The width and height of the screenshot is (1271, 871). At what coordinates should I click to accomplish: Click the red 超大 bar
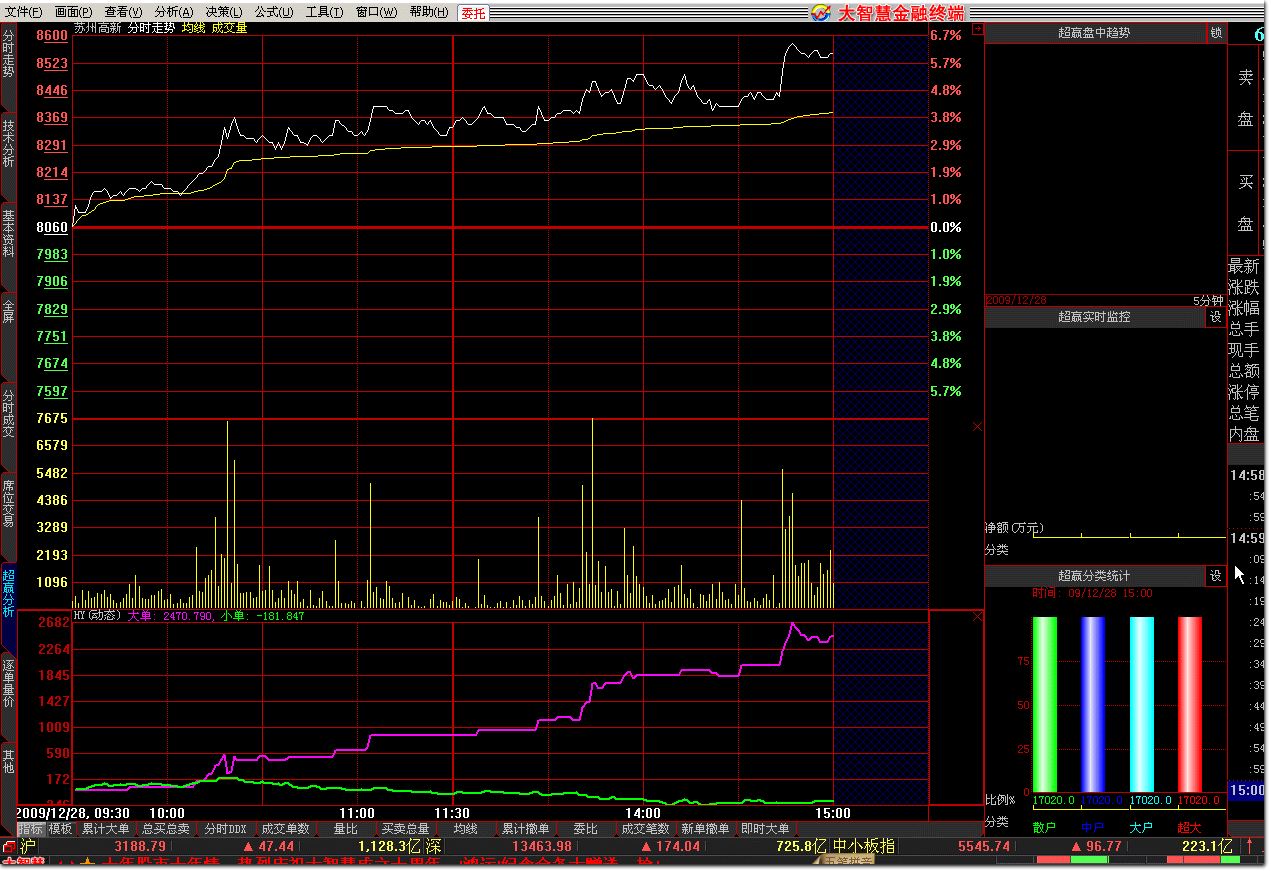(x=1190, y=704)
